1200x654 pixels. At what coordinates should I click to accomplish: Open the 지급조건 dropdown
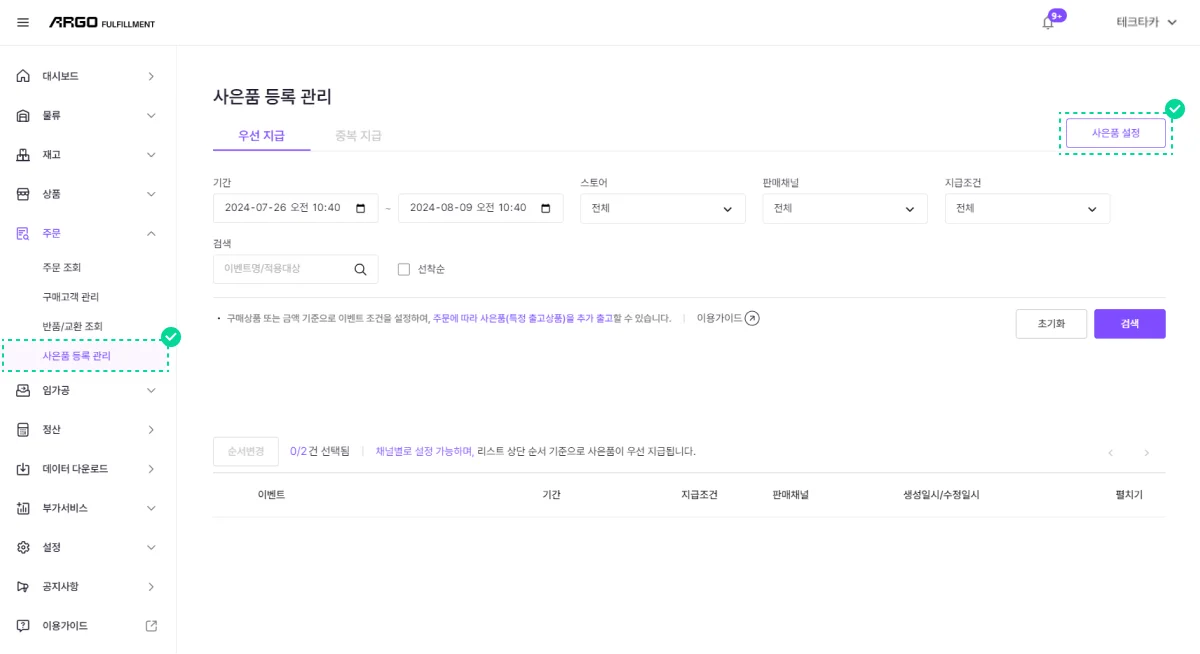[x=1027, y=209]
